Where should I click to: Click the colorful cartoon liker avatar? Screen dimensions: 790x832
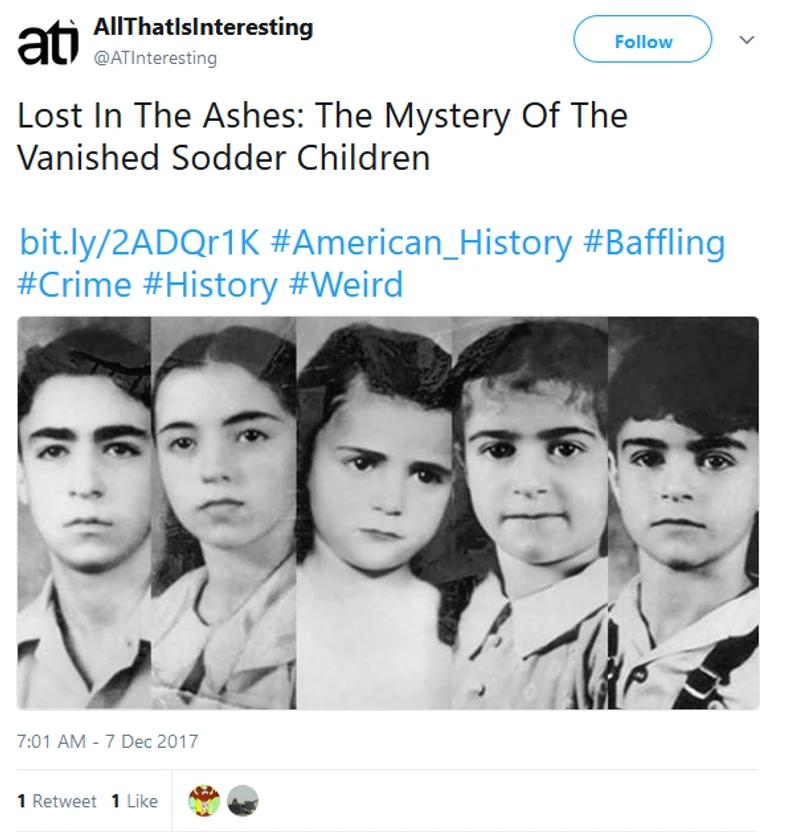(204, 800)
